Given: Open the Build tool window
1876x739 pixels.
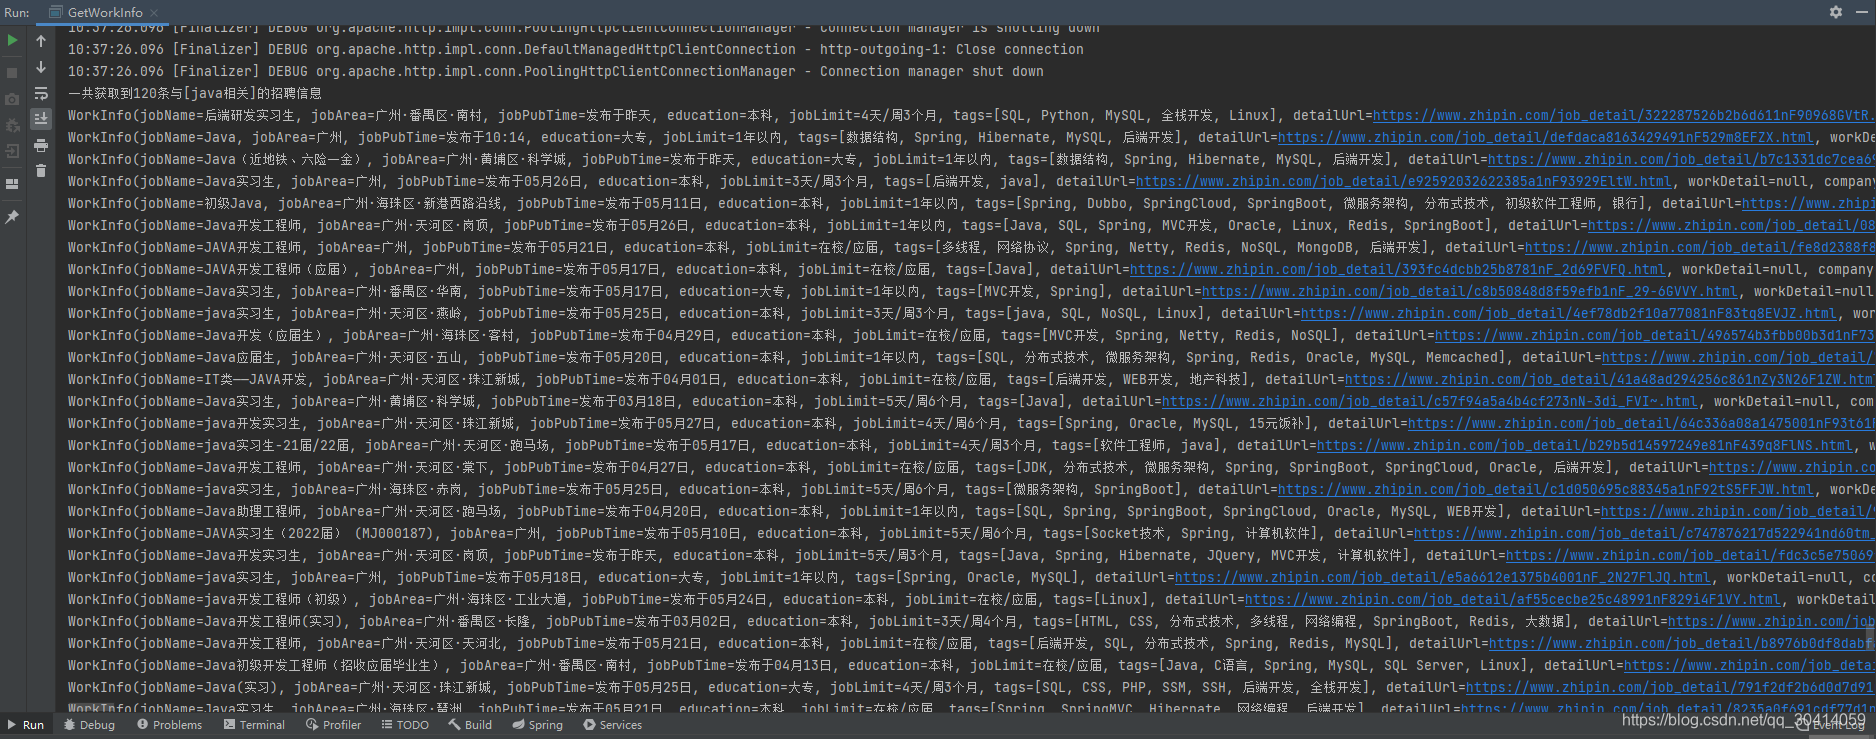Looking at the screenshot, I should (470, 725).
